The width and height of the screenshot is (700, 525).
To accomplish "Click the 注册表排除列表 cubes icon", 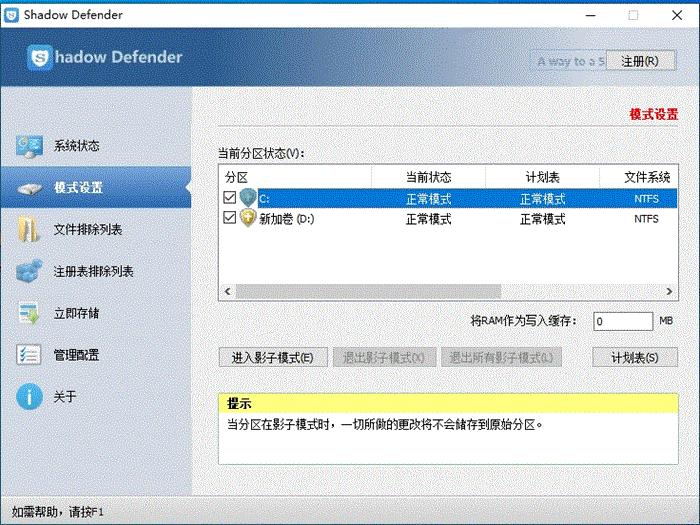I will point(29,271).
